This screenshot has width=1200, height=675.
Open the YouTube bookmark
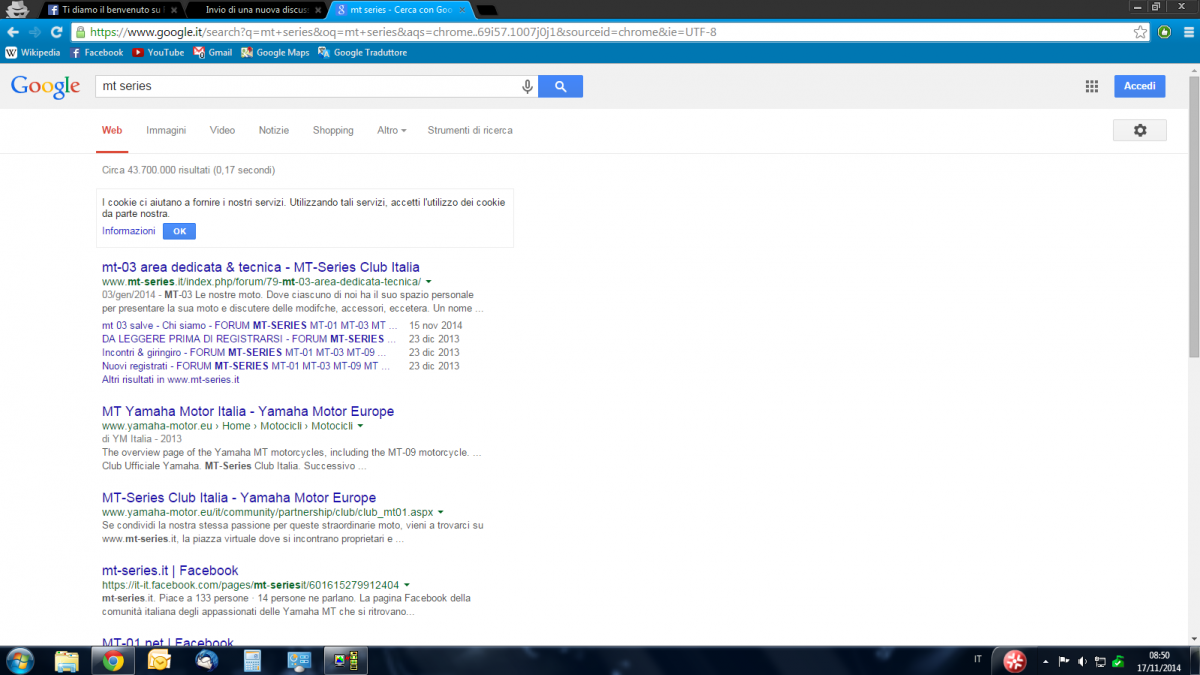click(159, 52)
